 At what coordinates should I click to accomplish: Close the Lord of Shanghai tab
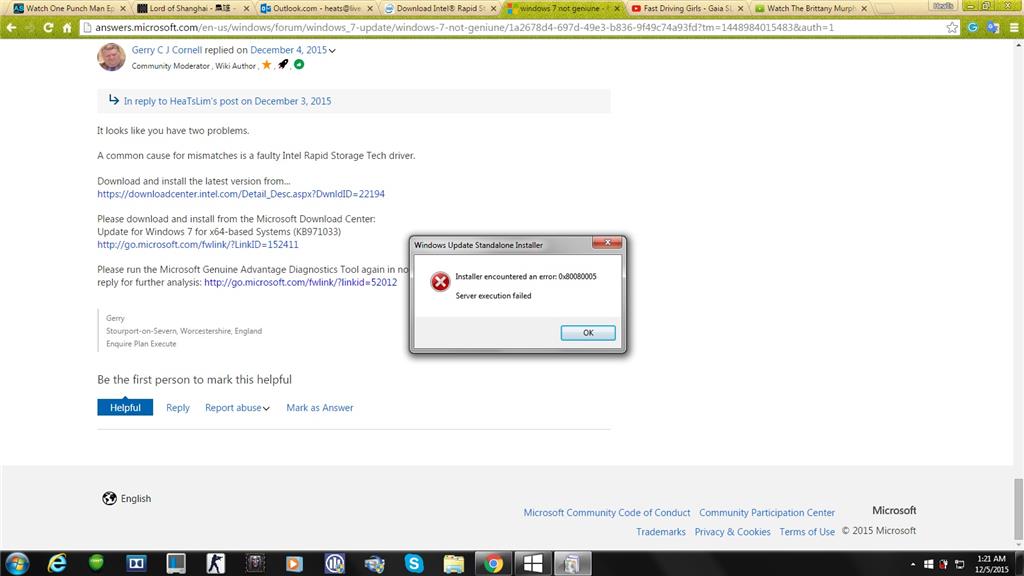click(246, 8)
